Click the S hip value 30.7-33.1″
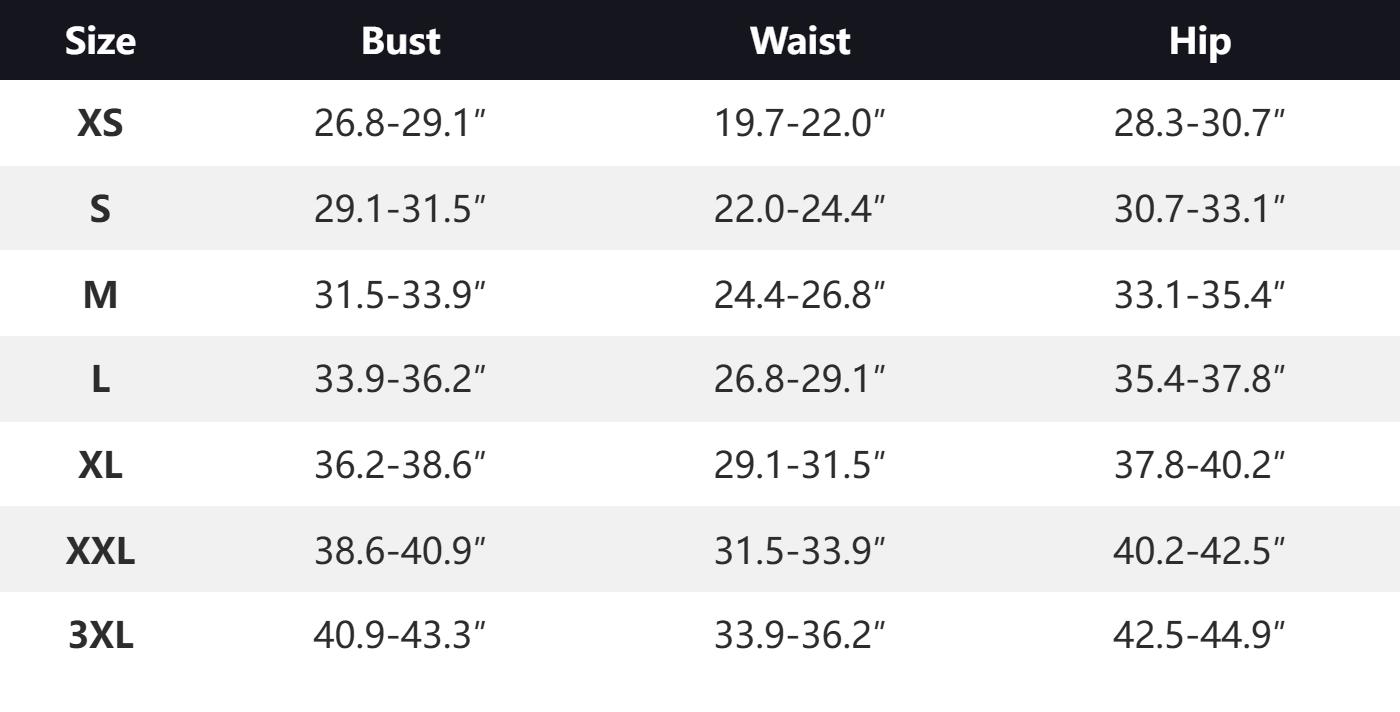The height and width of the screenshot is (712, 1400). tap(1200, 209)
